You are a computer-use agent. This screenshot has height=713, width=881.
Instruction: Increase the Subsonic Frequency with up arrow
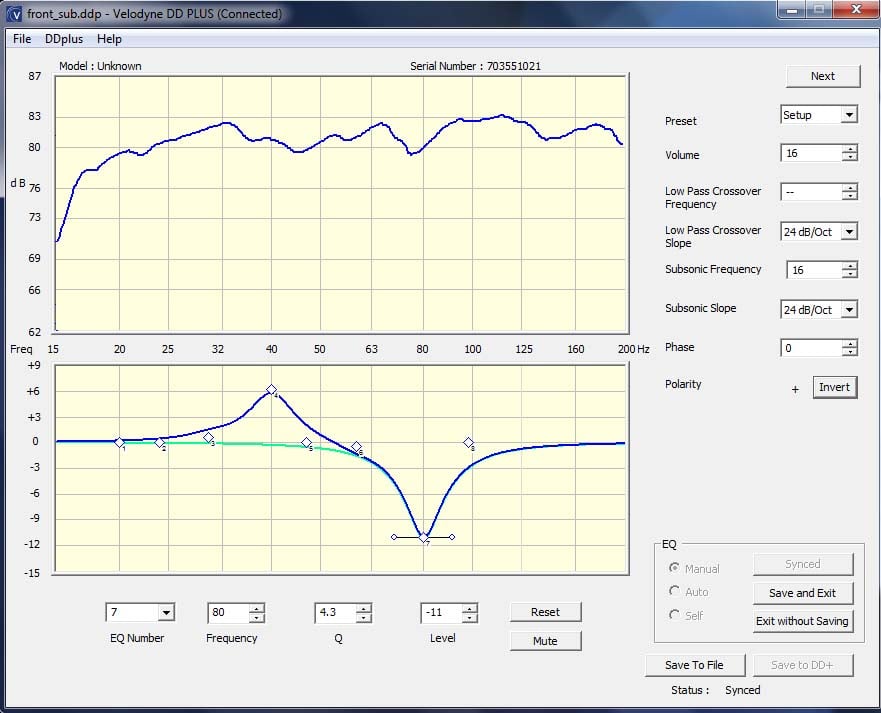pyautogui.click(x=849, y=266)
